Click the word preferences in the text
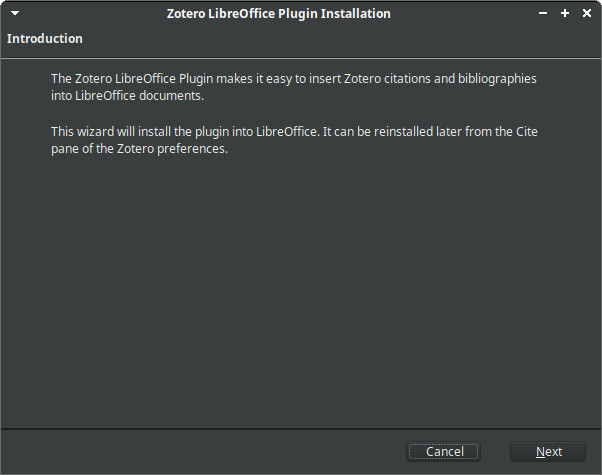 tap(192, 149)
